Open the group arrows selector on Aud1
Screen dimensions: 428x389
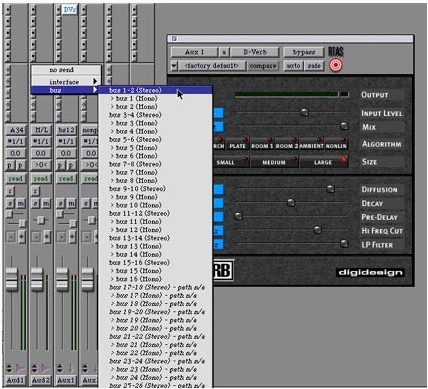[9, 368]
